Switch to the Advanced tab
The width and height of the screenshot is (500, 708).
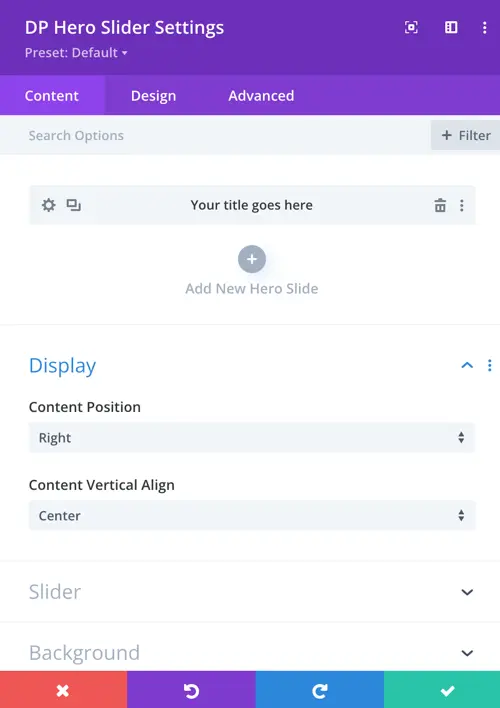coord(261,96)
